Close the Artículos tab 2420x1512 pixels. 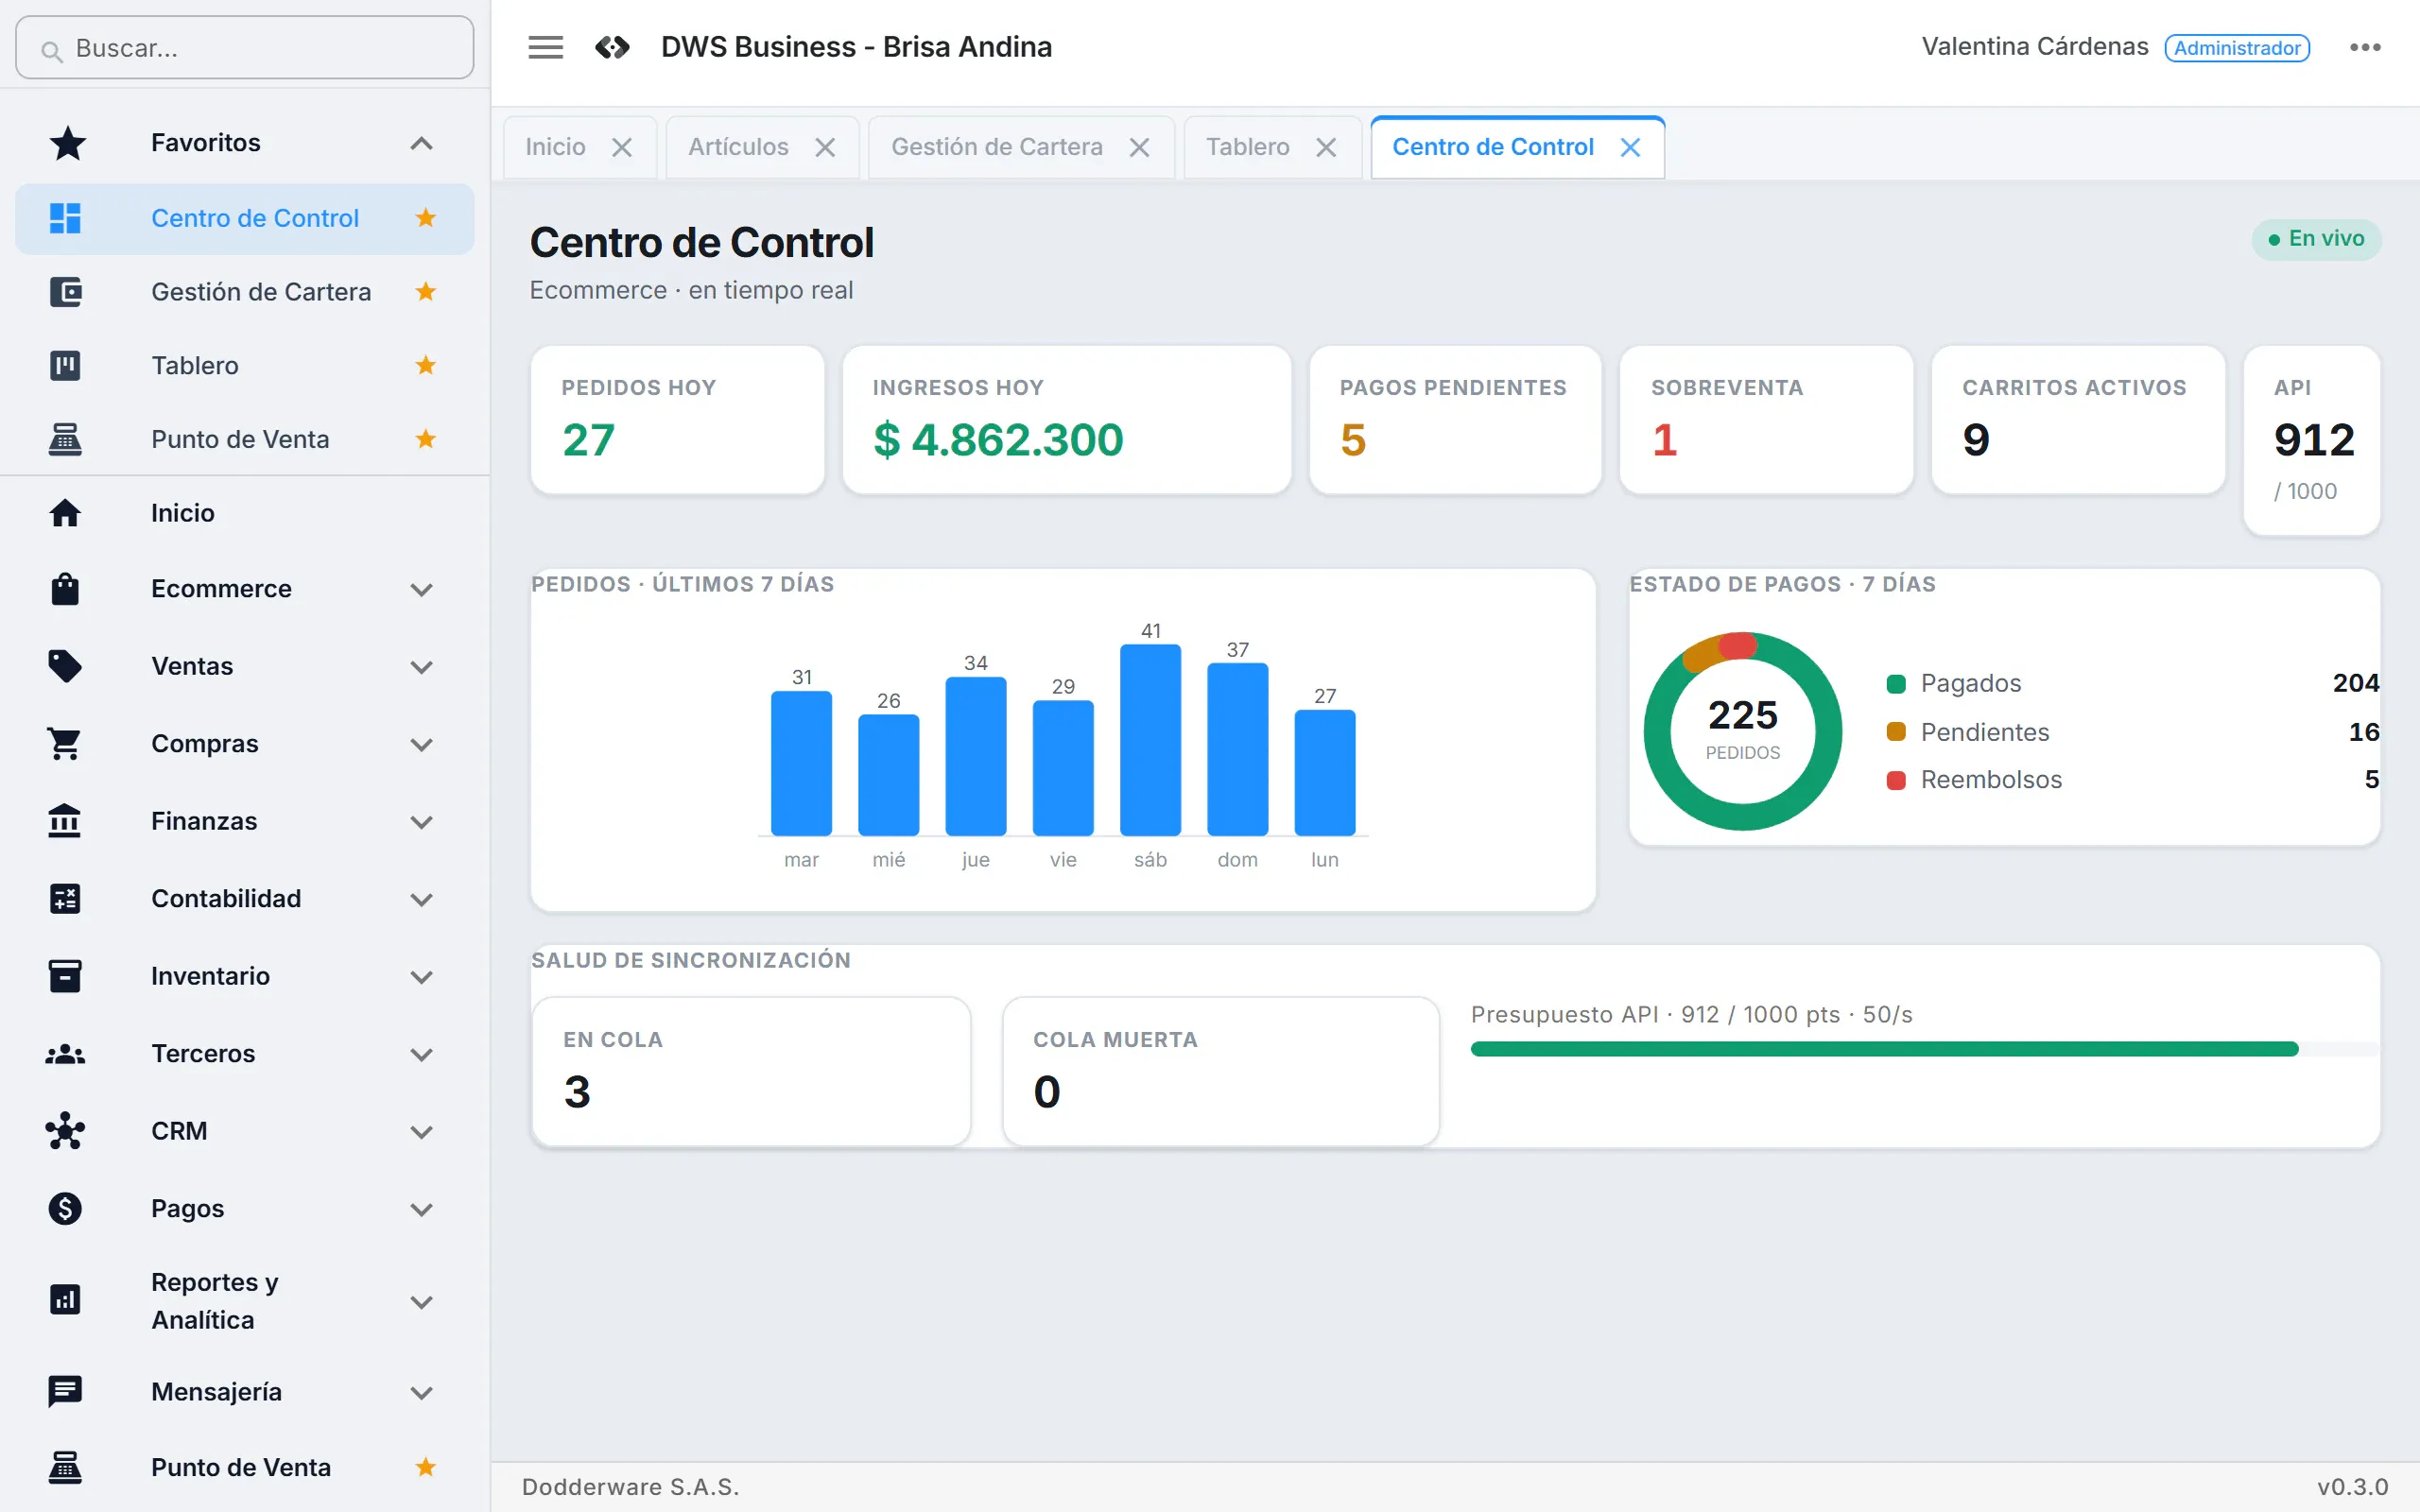pyautogui.click(x=825, y=147)
